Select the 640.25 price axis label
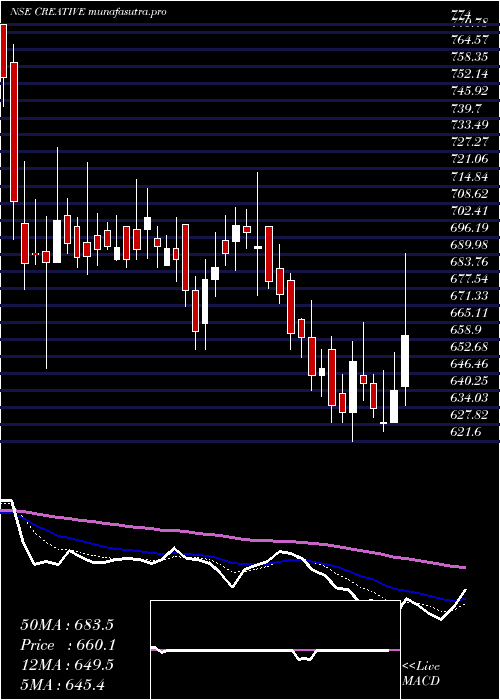Image resolution: width=500 pixels, height=700 pixels. pos(470,381)
